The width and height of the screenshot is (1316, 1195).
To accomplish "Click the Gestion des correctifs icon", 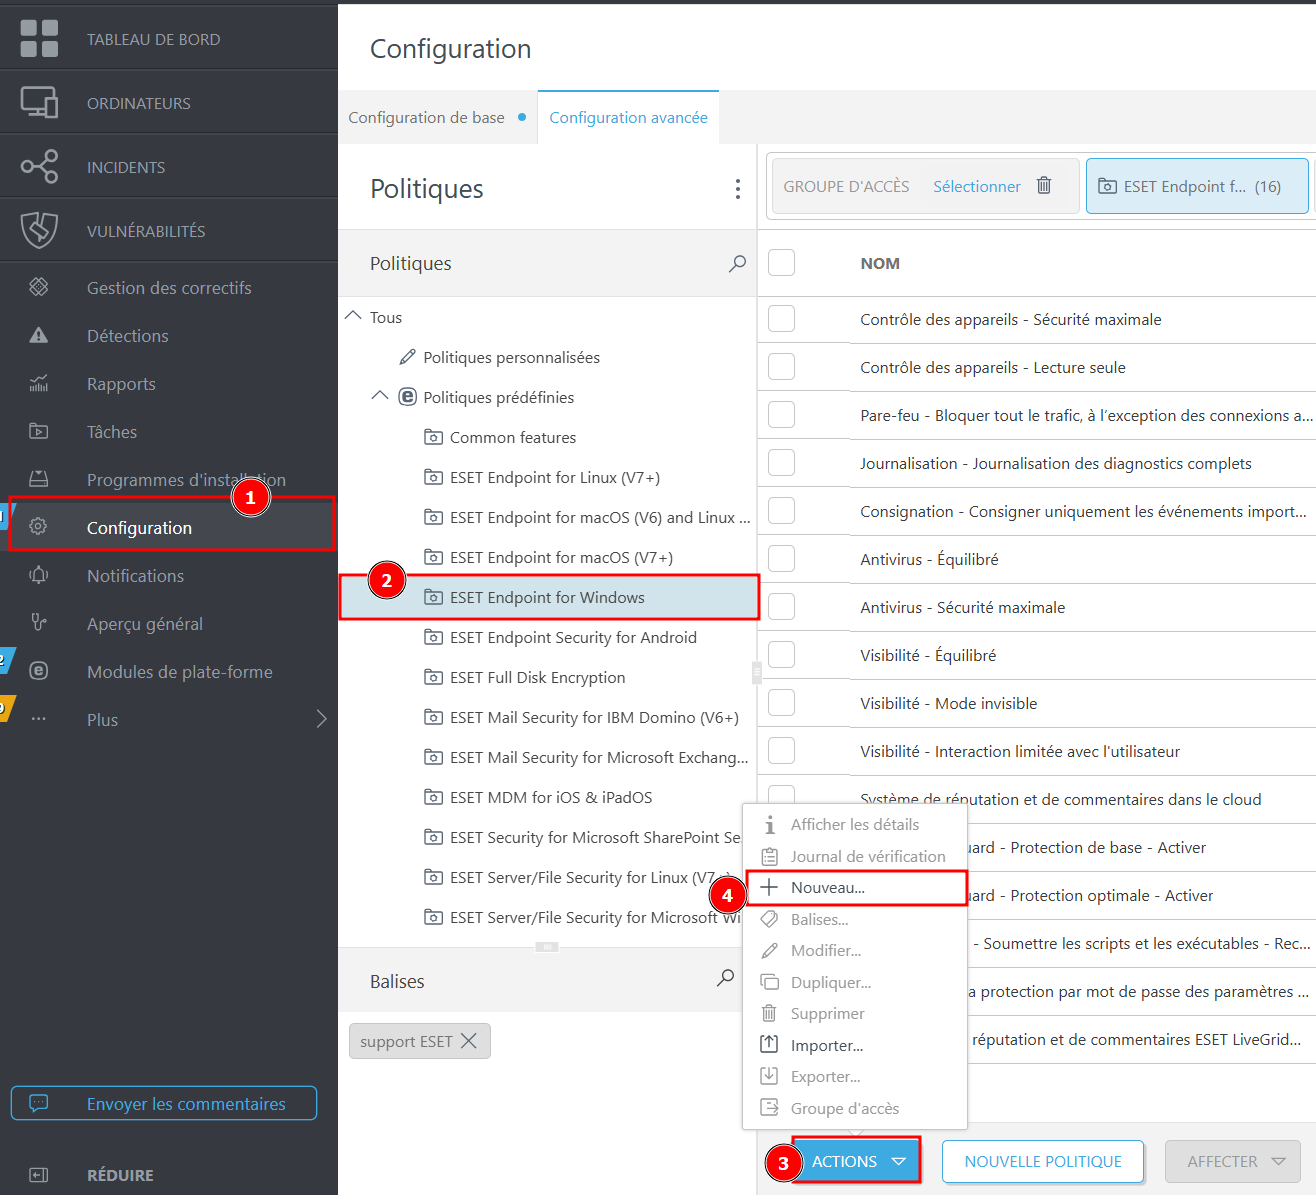I will coord(39,287).
